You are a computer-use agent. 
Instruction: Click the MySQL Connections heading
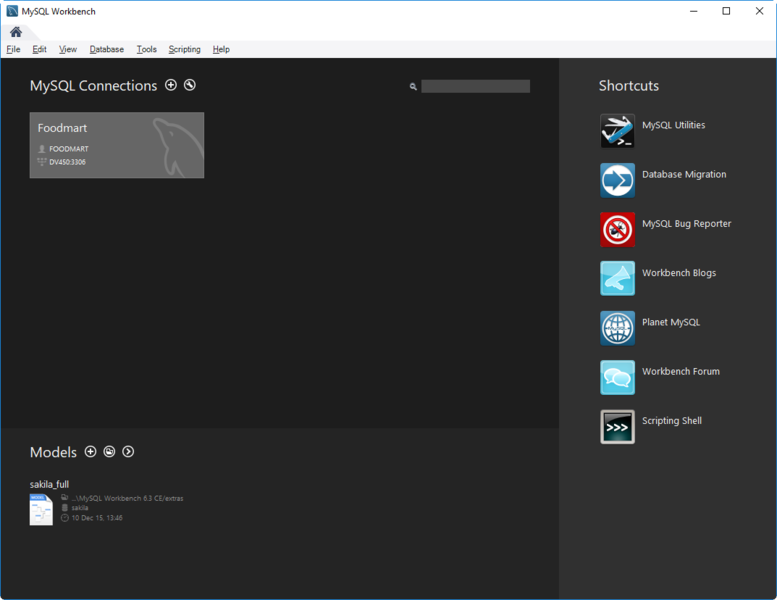point(93,86)
